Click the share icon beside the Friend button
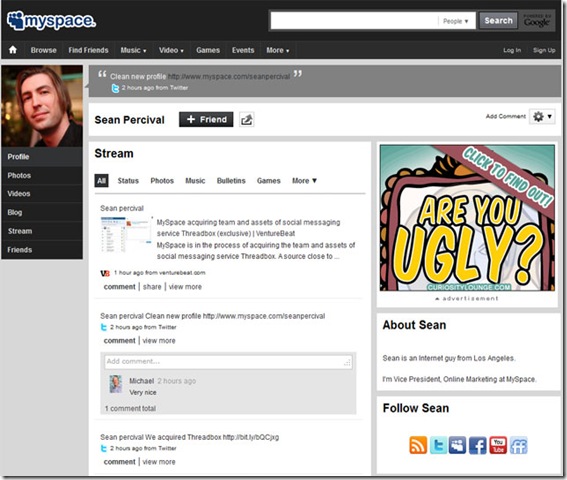This screenshot has height=480, width=567. point(247,119)
